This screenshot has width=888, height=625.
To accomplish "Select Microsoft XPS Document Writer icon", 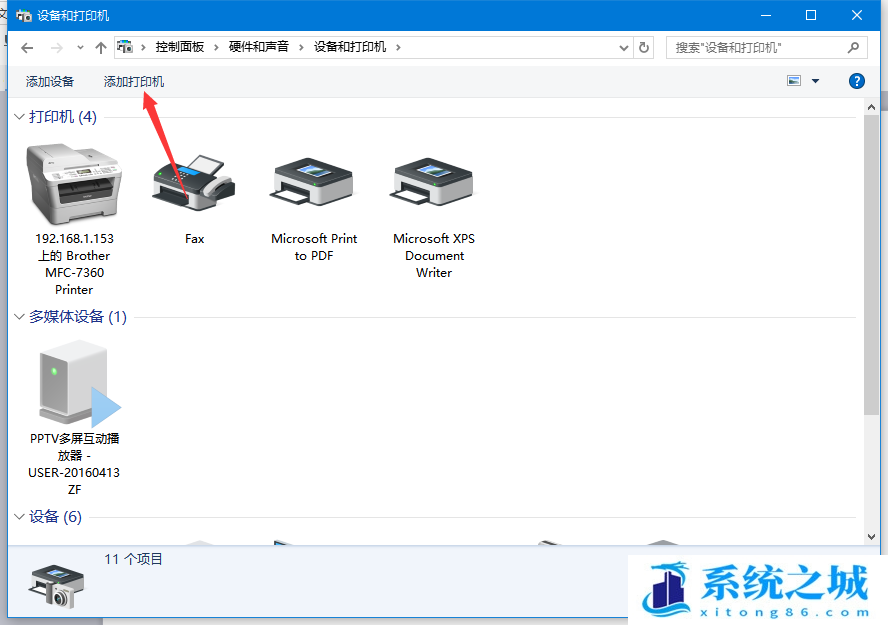I will coord(434,182).
